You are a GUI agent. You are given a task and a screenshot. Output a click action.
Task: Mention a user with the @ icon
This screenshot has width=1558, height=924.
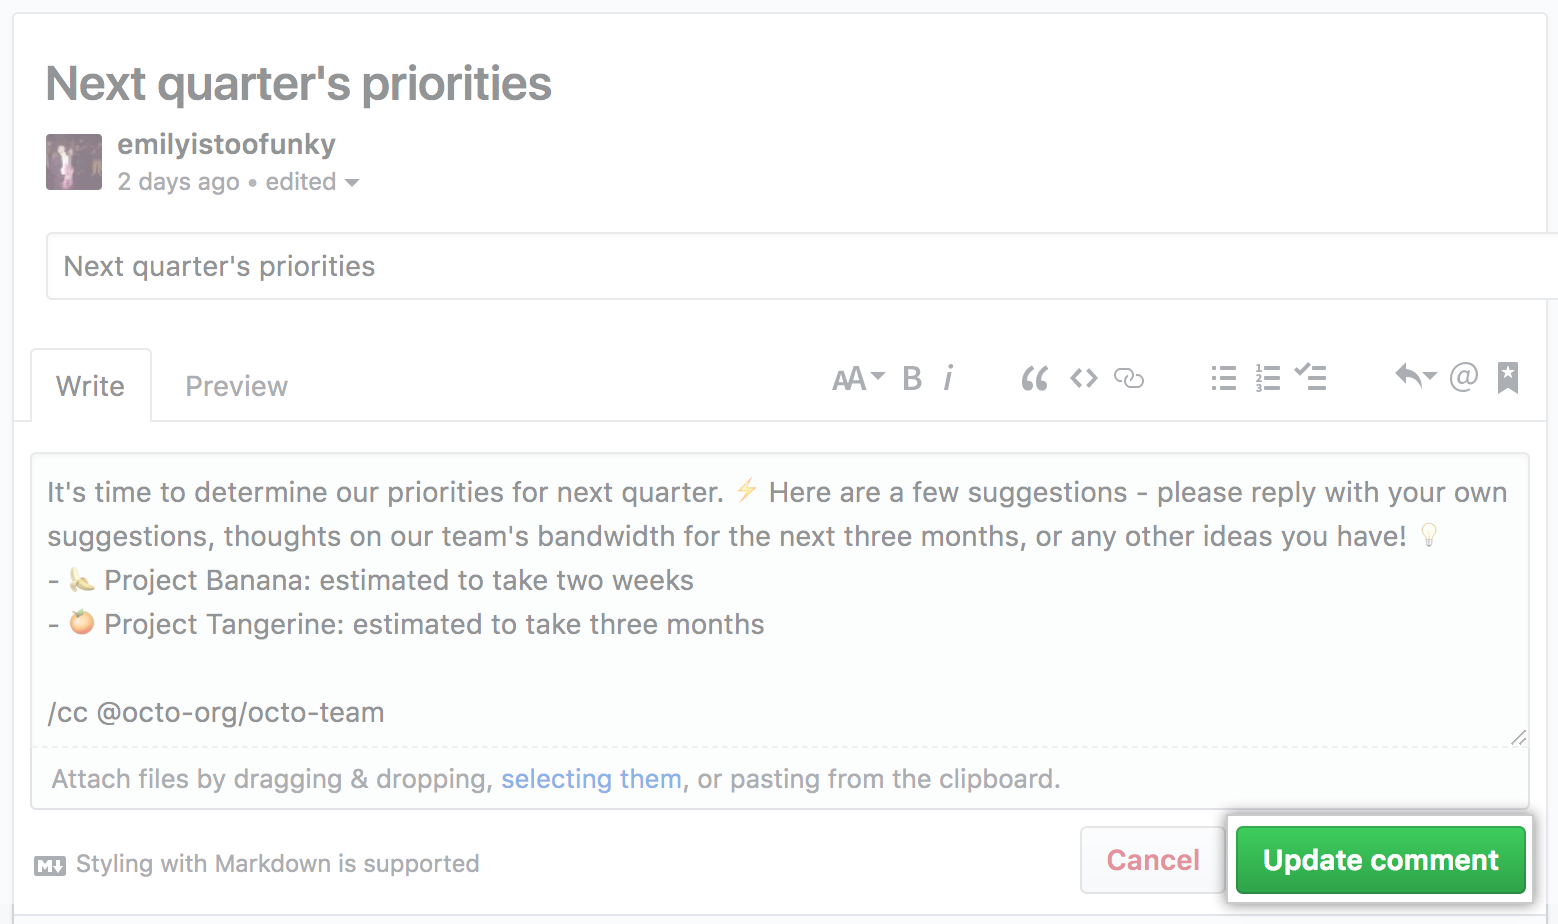1463,377
